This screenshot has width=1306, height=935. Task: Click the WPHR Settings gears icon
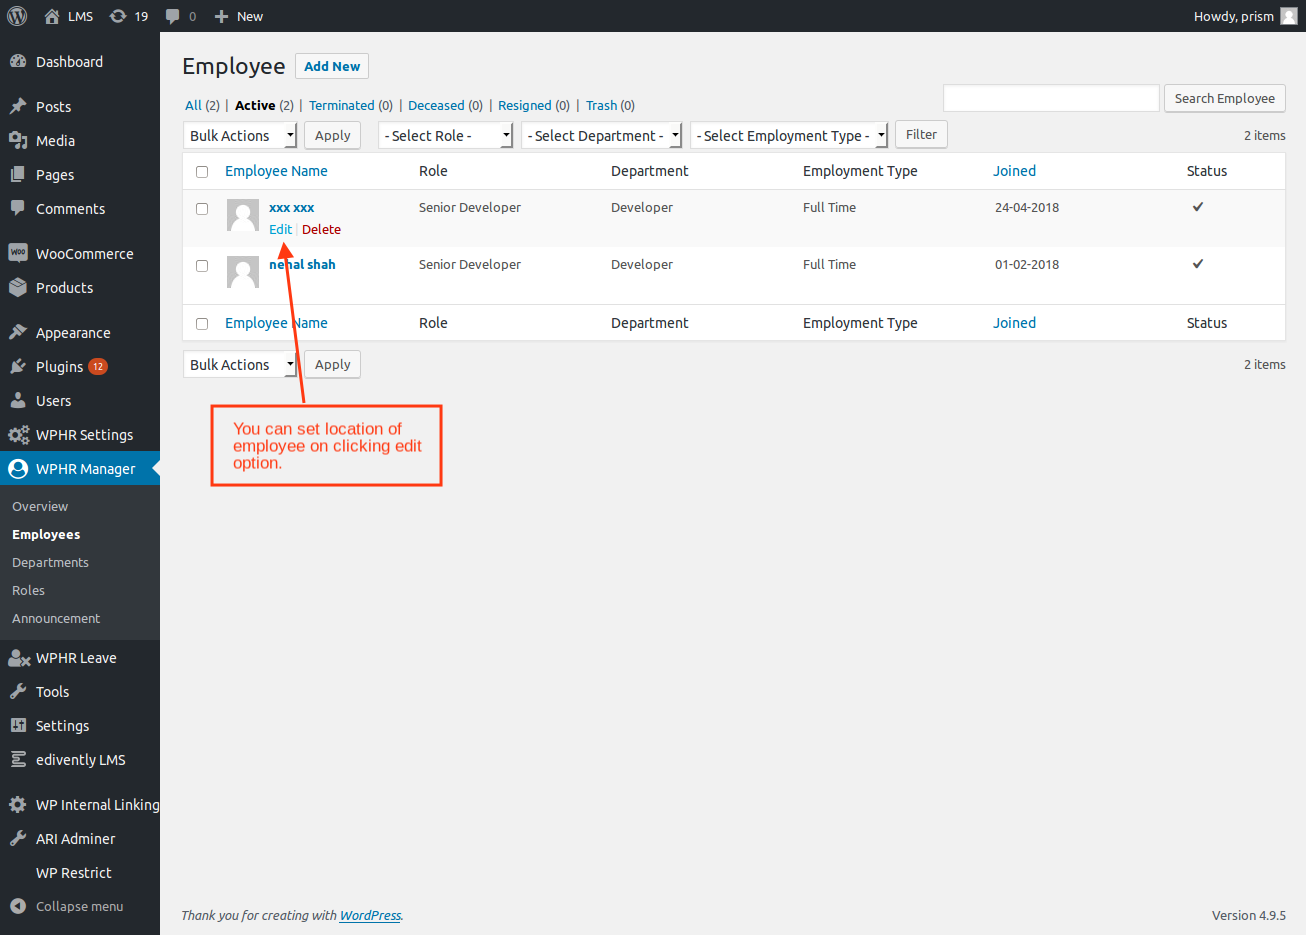(x=18, y=434)
